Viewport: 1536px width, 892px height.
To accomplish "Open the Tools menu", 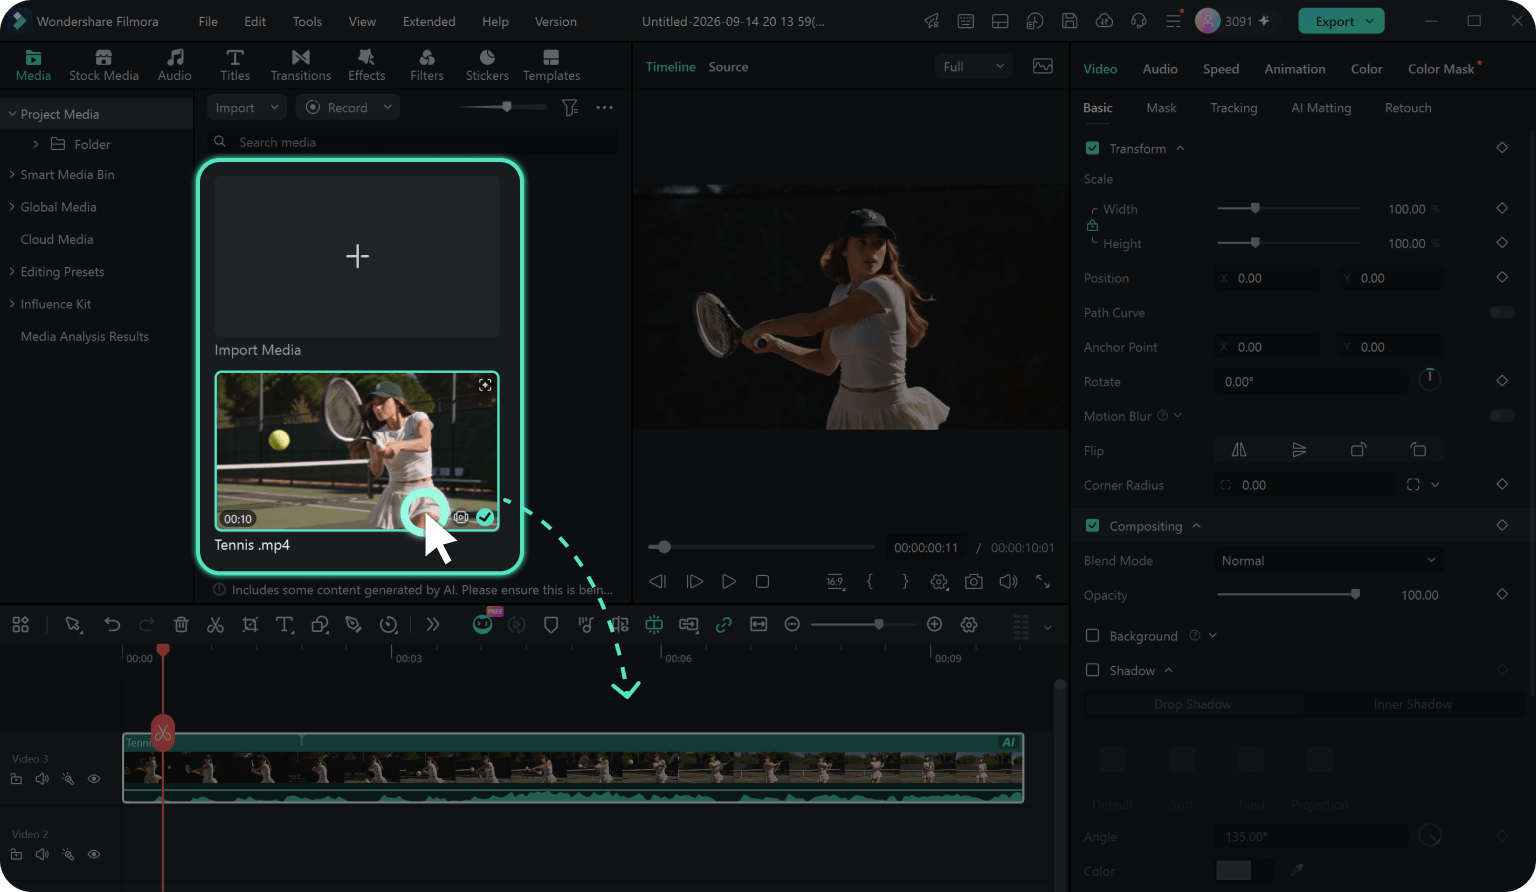I will point(307,21).
